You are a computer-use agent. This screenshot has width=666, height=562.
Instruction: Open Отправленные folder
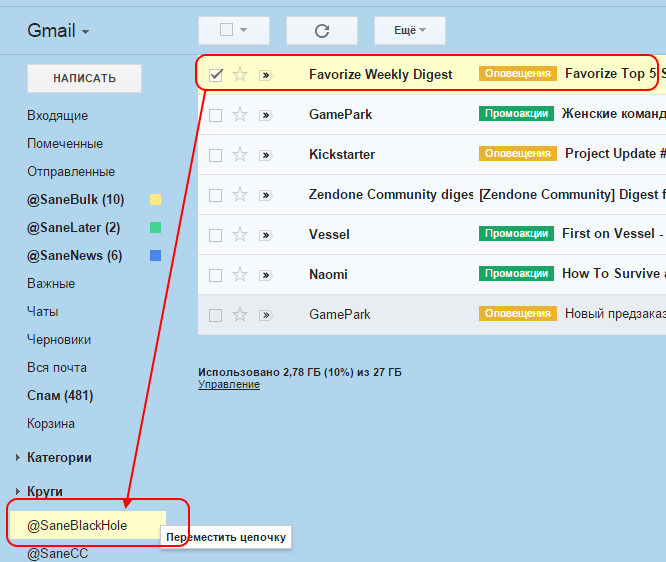71,172
